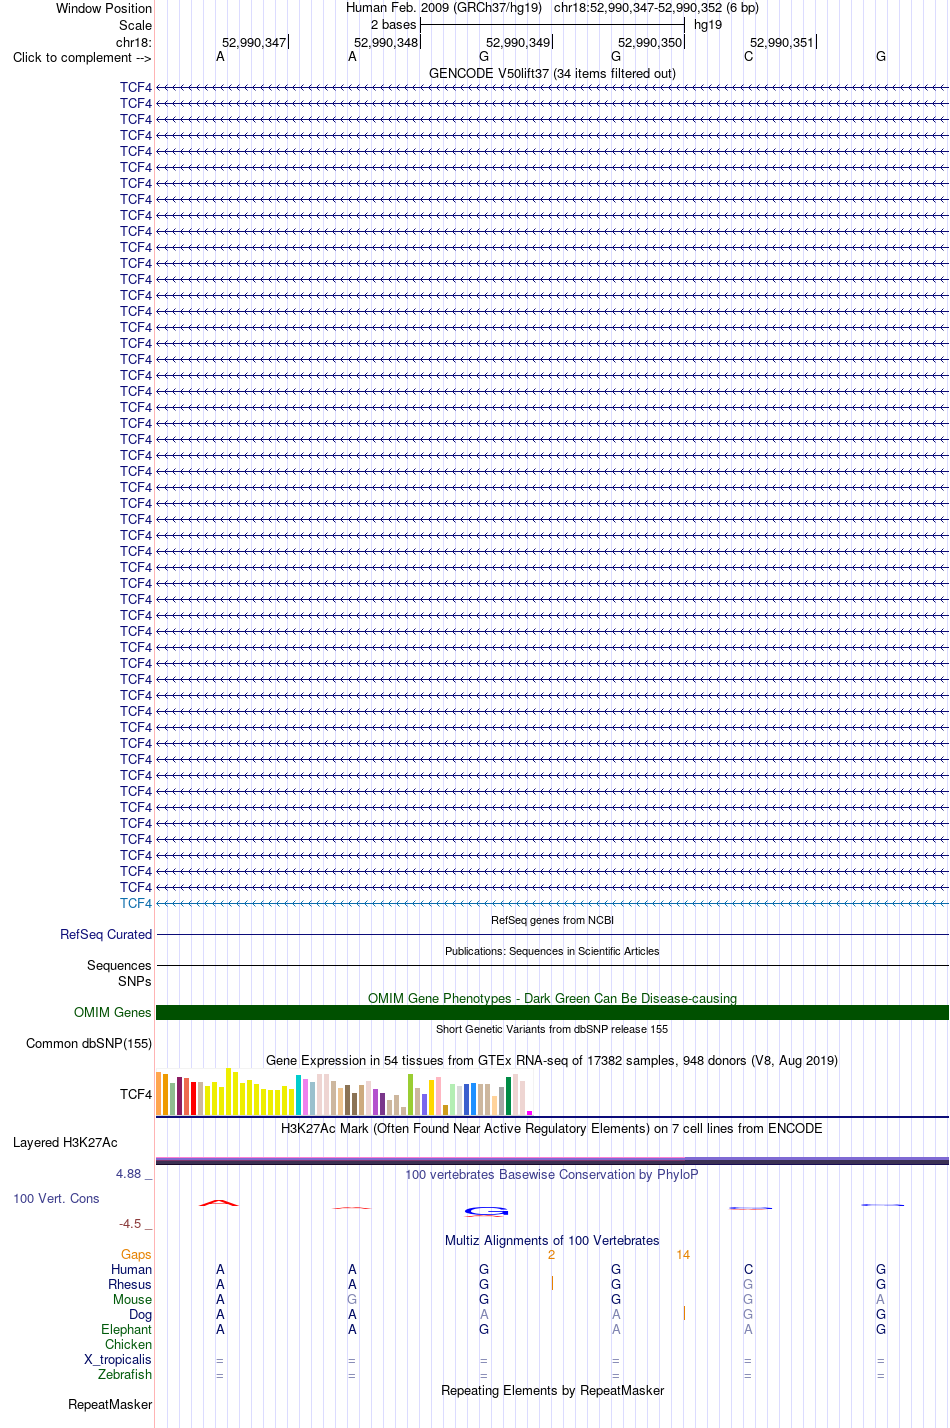
Task: Click the 'X_tropicalis' species label
Action: (x=118, y=1360)
